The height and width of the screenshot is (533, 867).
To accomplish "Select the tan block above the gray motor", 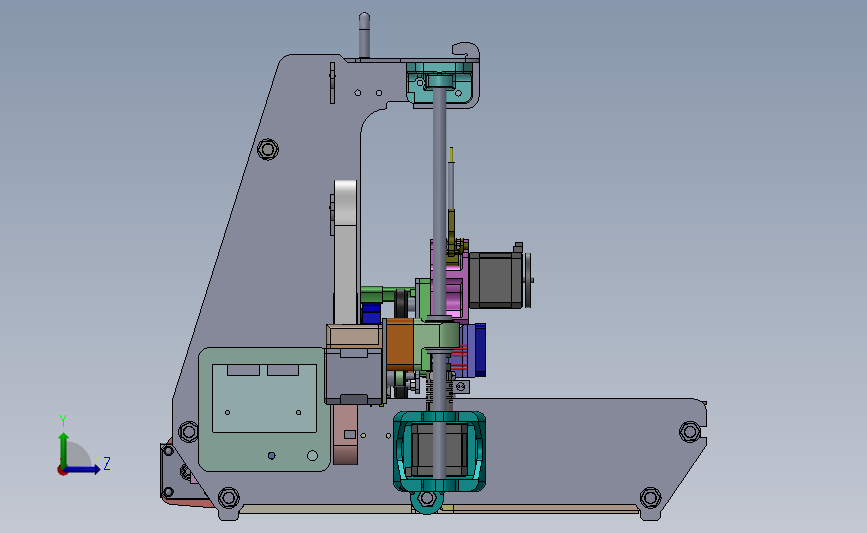I will click(354, 336).
